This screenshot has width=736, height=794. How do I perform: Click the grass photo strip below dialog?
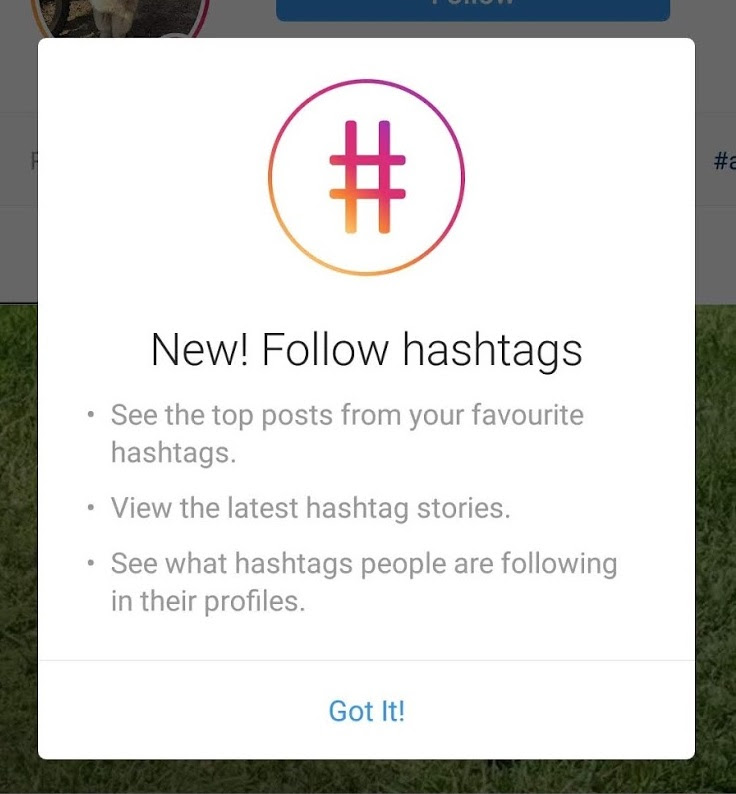click(367, 777)
